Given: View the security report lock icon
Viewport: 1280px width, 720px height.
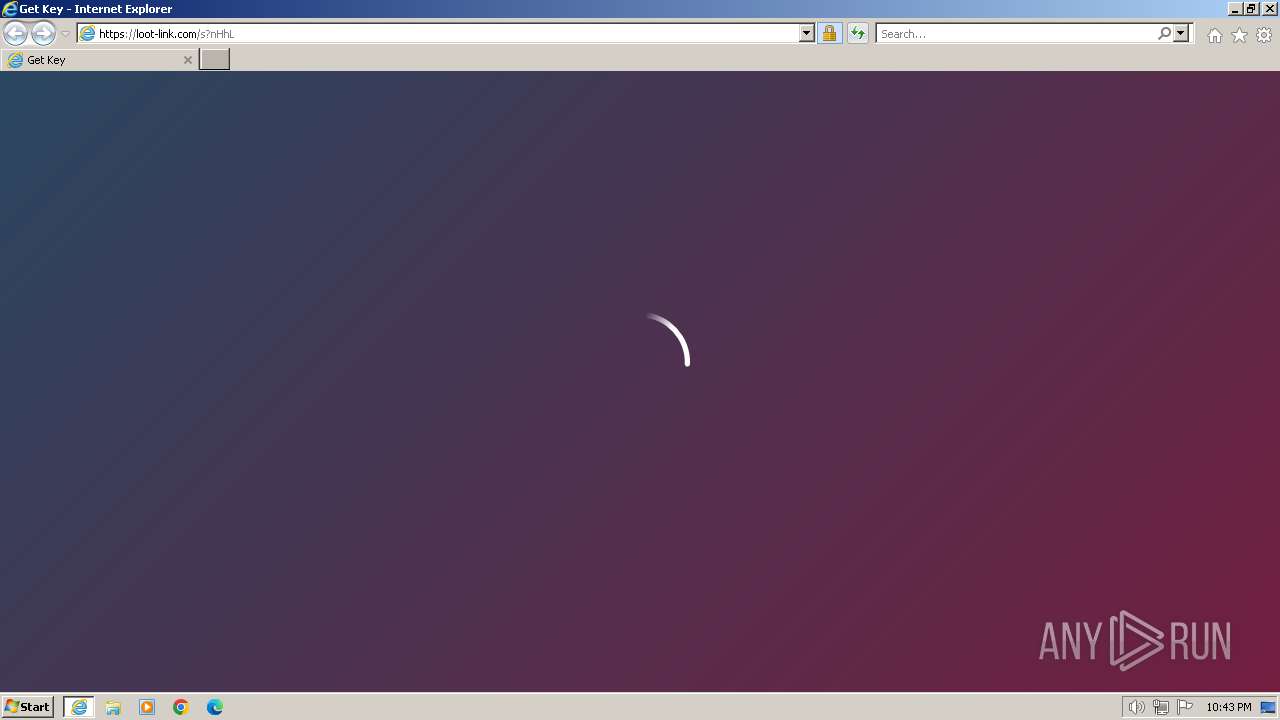Looking at the screenshot, I should (x=829, y=33).
